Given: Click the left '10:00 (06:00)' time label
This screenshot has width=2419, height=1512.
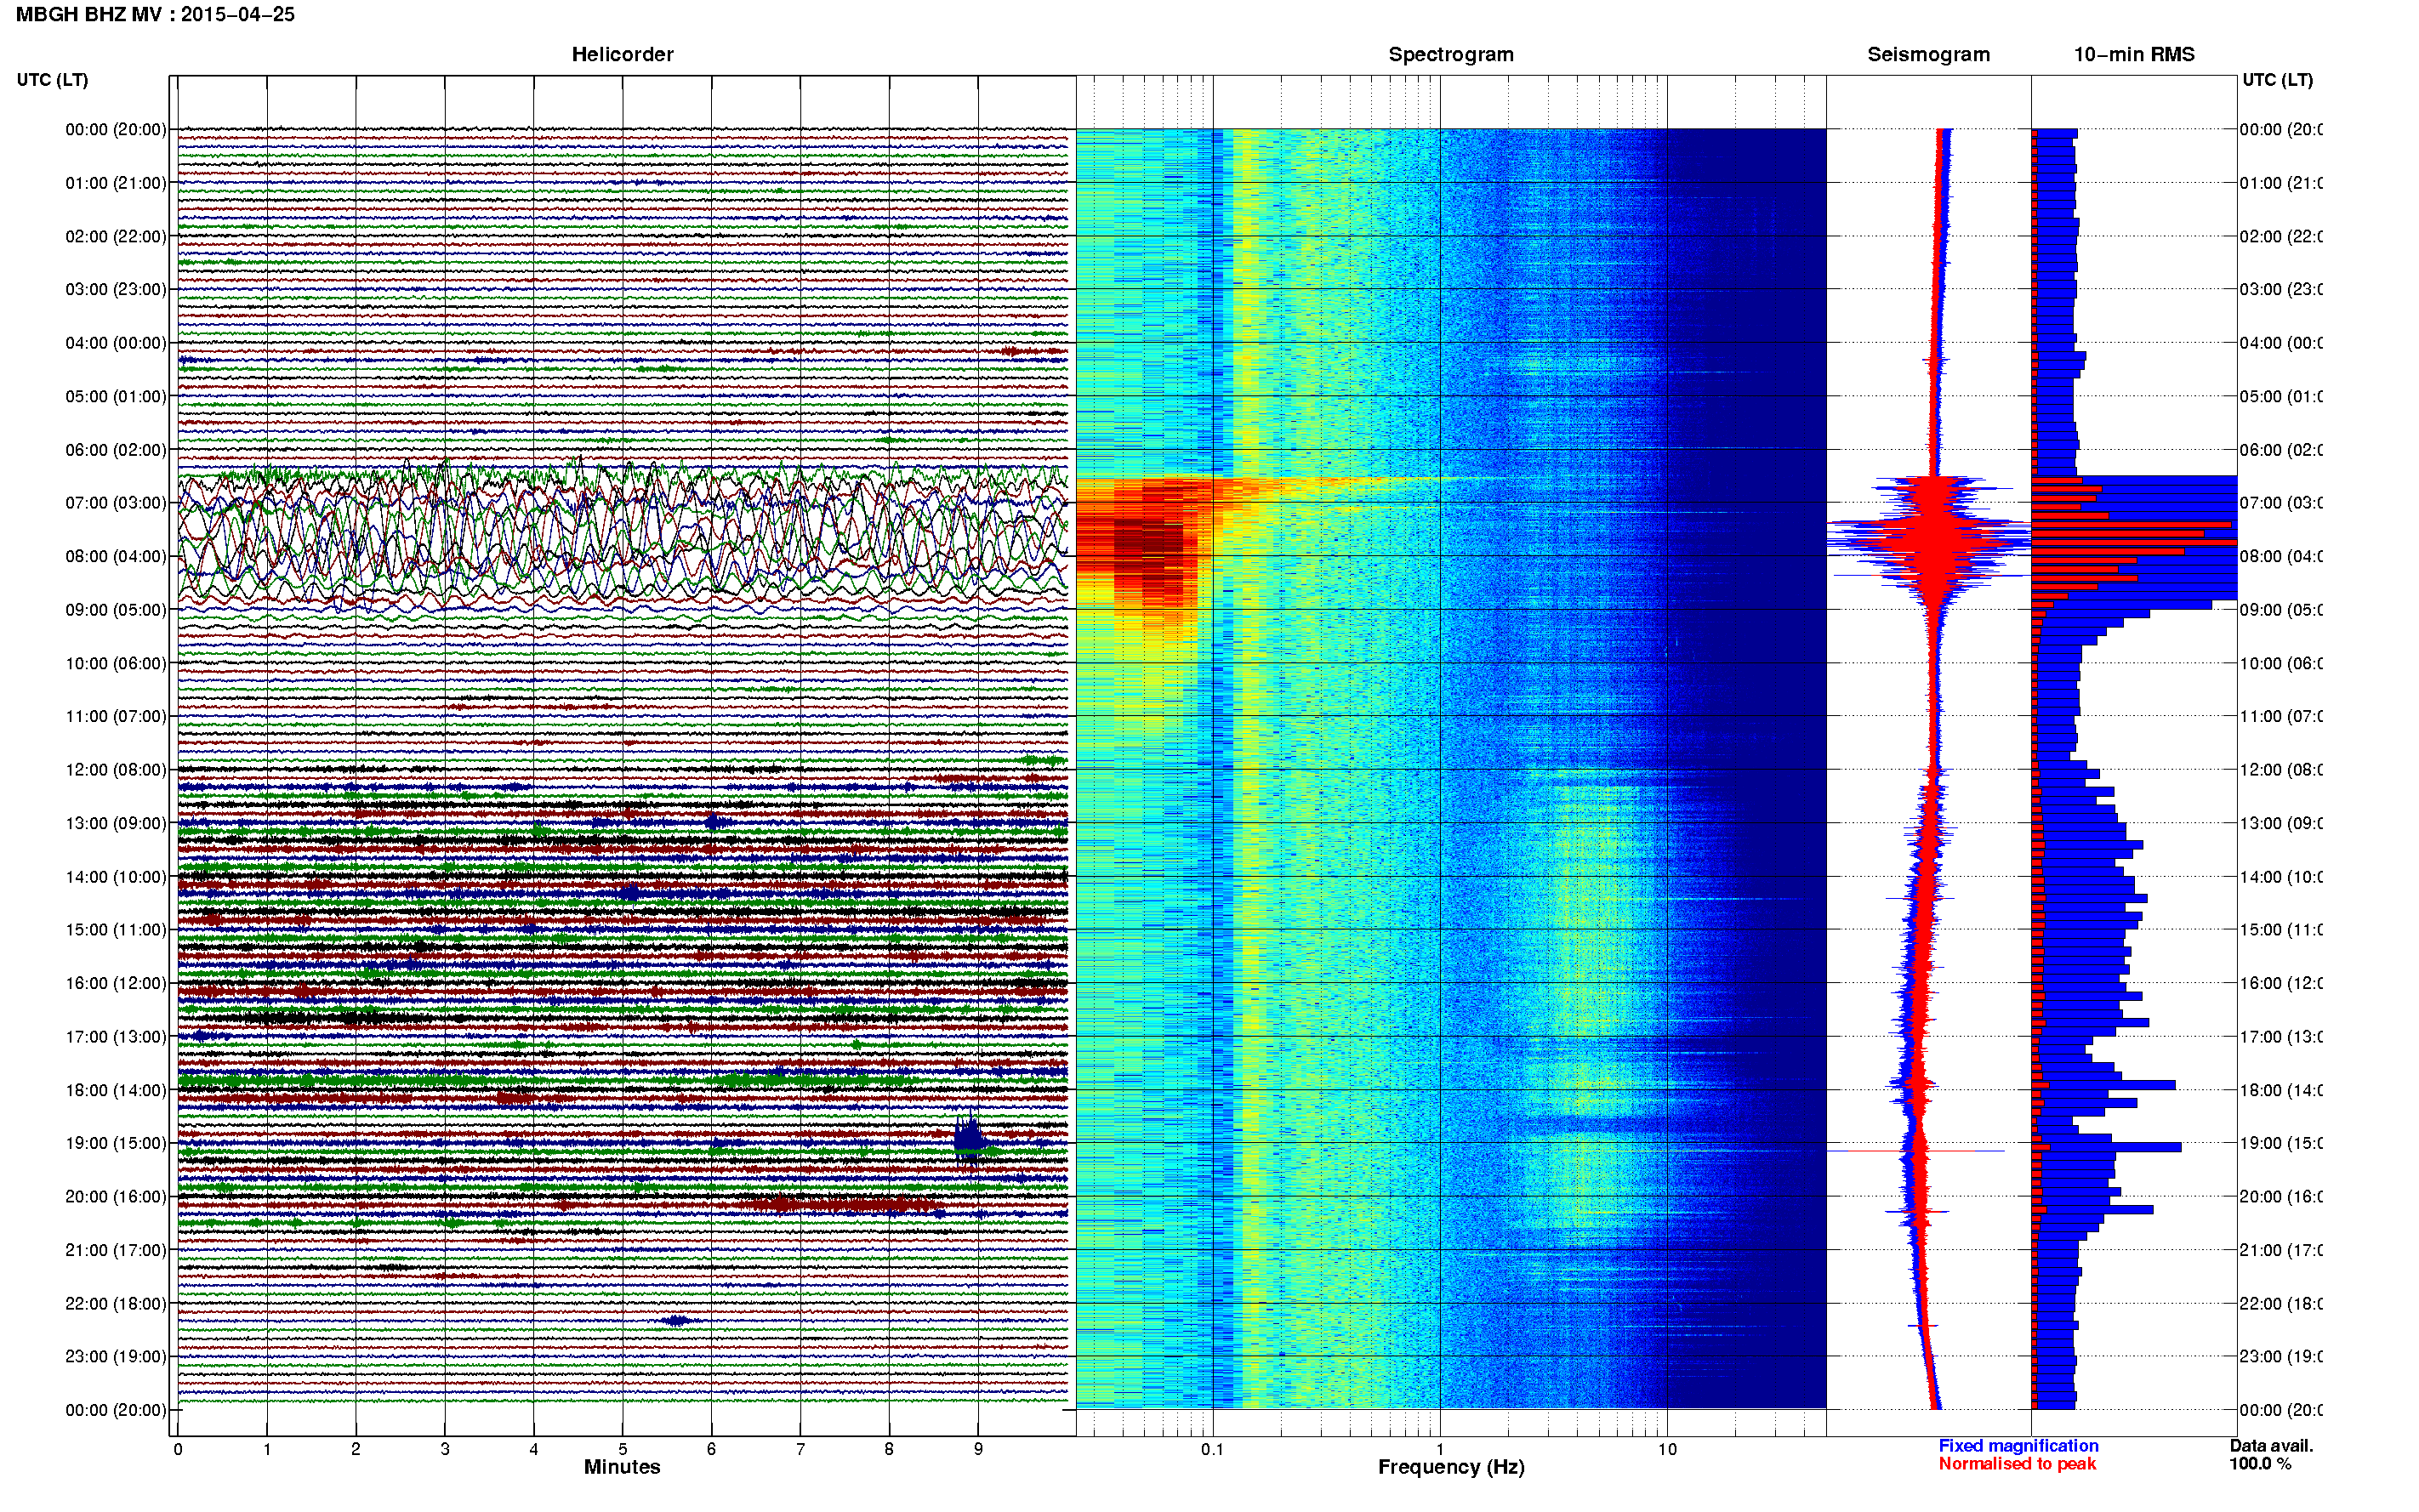Looking at the screenshot, I should [x=116, y=664].
